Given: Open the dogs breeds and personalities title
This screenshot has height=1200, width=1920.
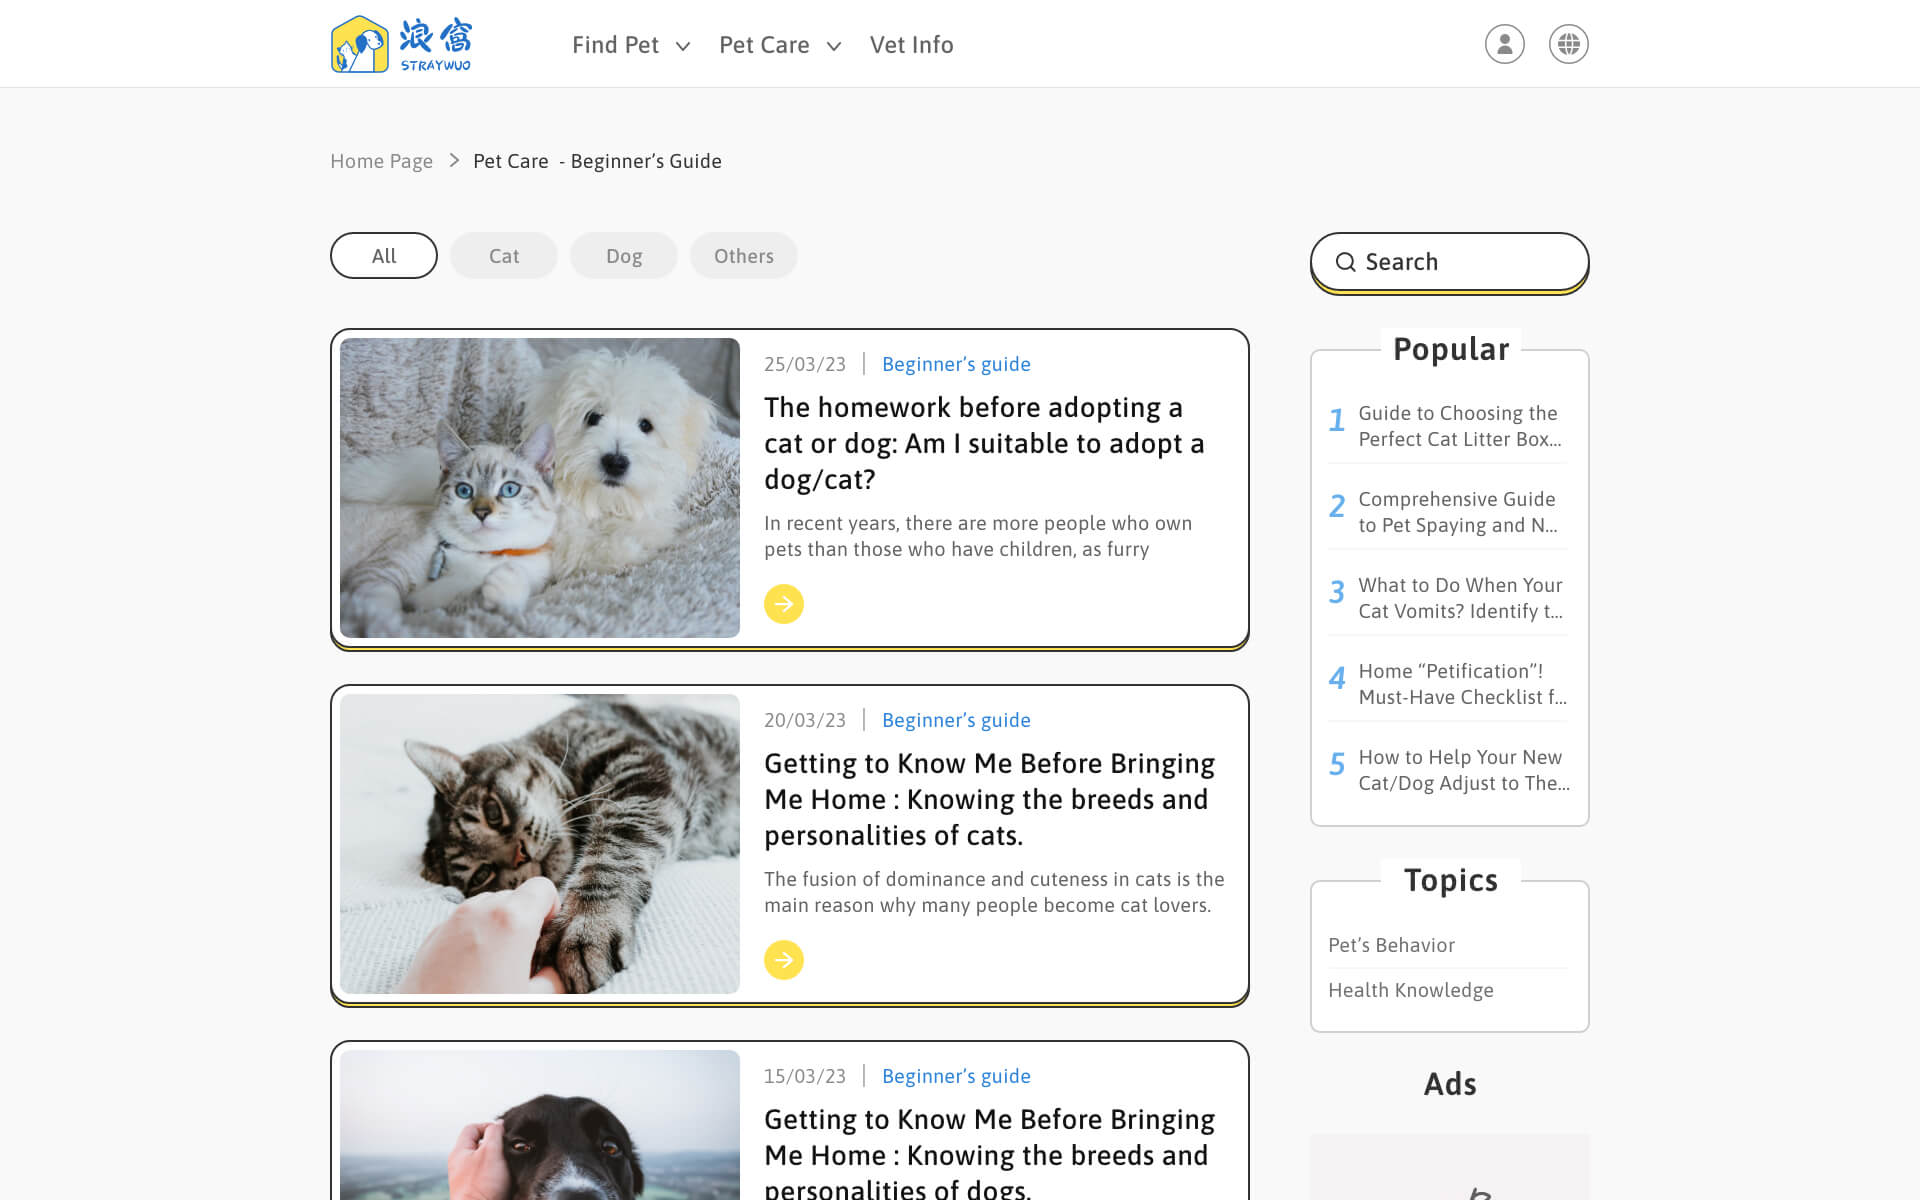Looking at the screenshot, I should (990, 1151).
